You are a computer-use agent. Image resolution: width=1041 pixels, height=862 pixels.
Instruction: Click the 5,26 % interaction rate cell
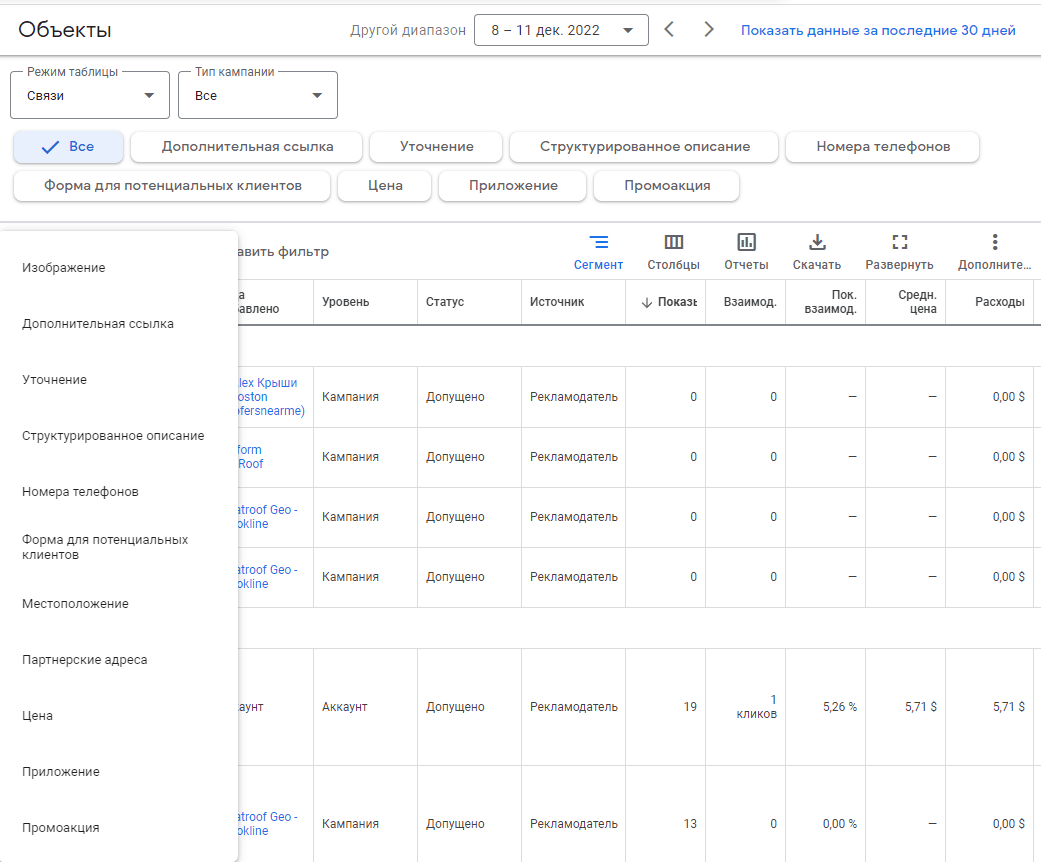(x=826, y=707)
